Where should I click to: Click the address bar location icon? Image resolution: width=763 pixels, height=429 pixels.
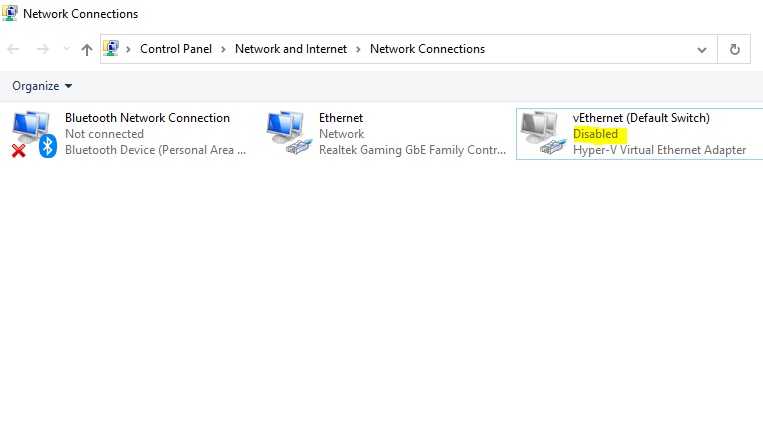[x=111, y=49]
